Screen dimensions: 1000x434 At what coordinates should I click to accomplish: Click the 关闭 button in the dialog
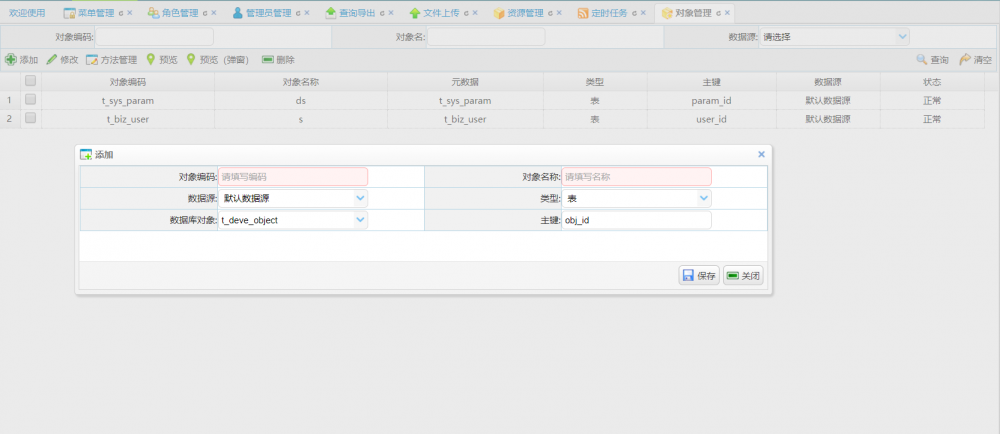pos(743,275)
